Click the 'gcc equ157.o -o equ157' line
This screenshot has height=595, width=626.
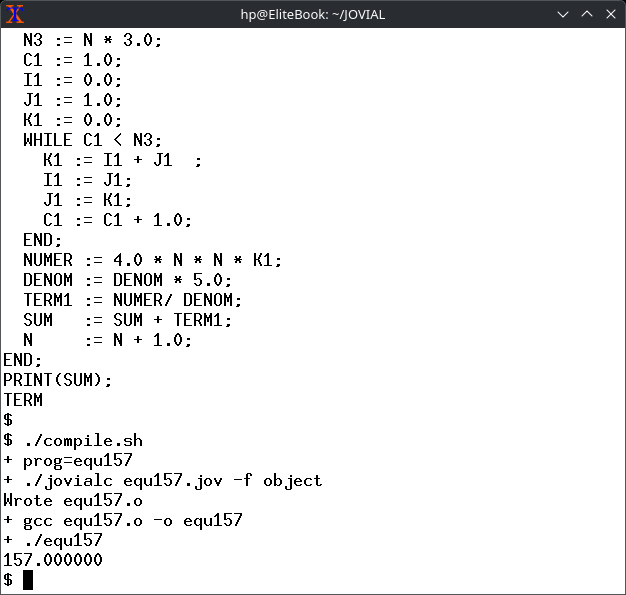[133, 520]
